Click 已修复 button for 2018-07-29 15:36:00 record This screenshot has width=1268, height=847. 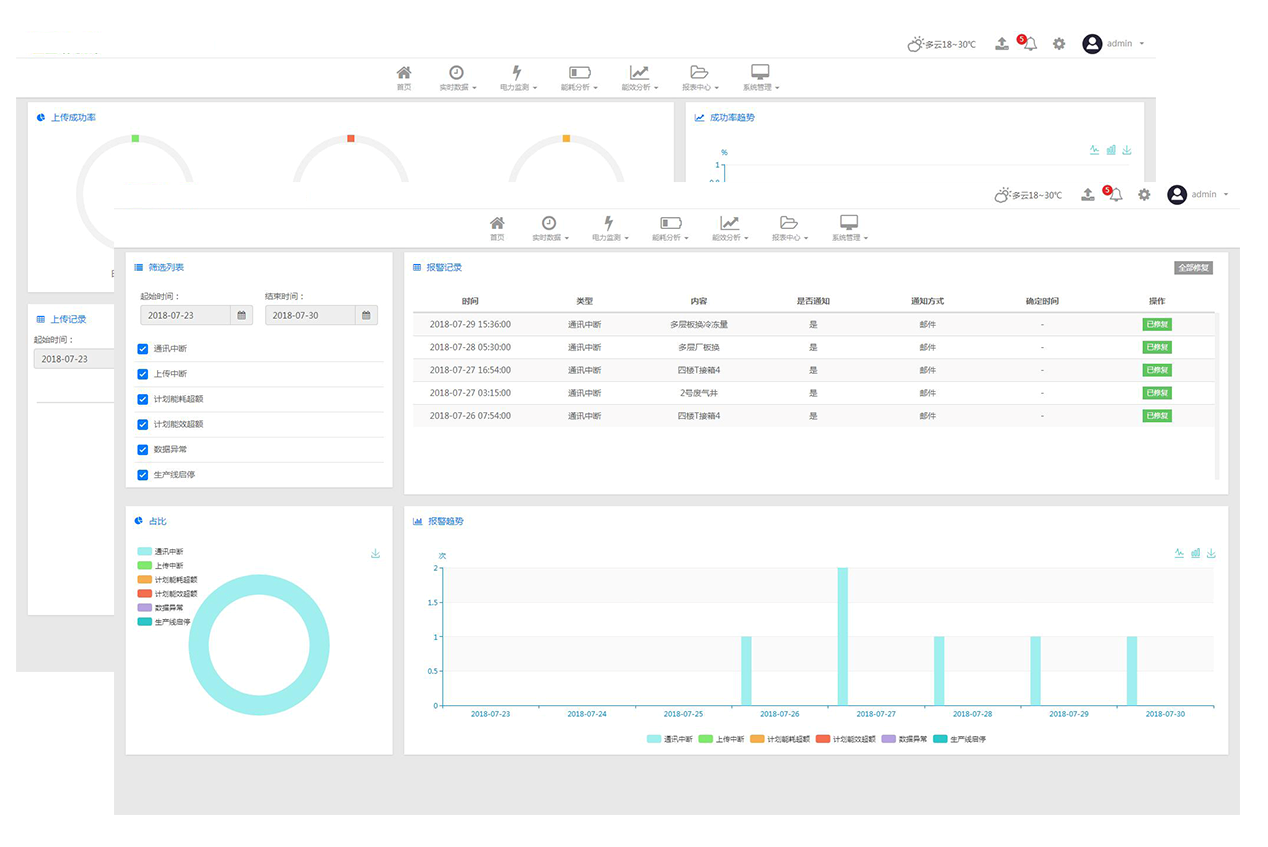coord(1156,324)
